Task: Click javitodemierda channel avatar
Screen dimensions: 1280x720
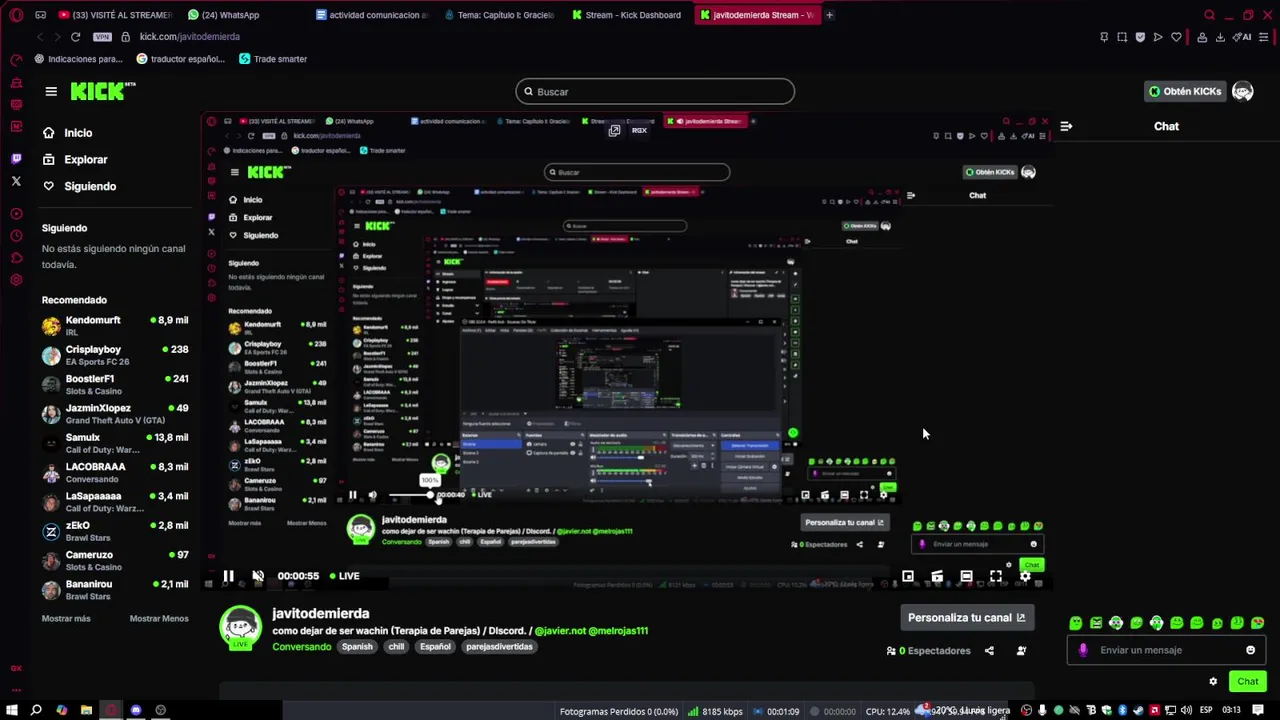Action: click(240, 628)
